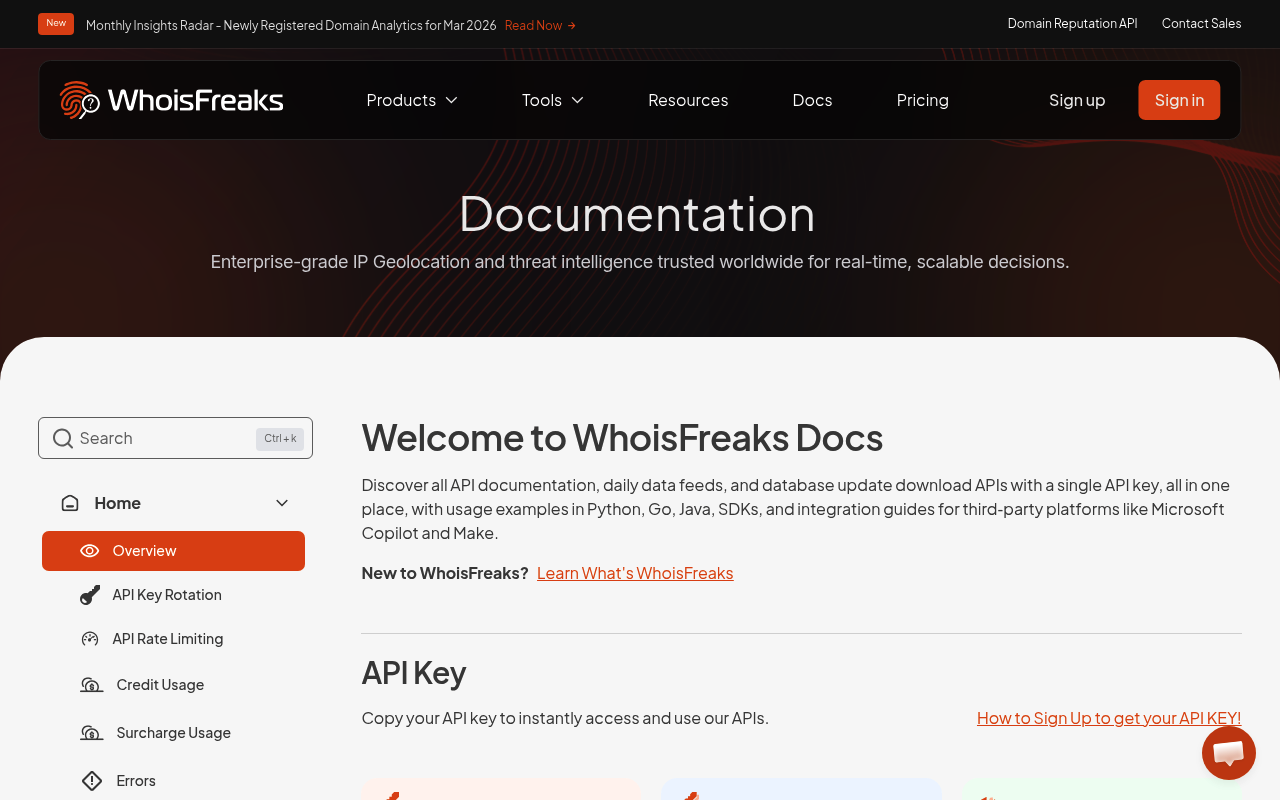The height and width of the screenshot is (800, 1280).
Task: Click the search magnifier icon
Action: click(x=63, y=438)
